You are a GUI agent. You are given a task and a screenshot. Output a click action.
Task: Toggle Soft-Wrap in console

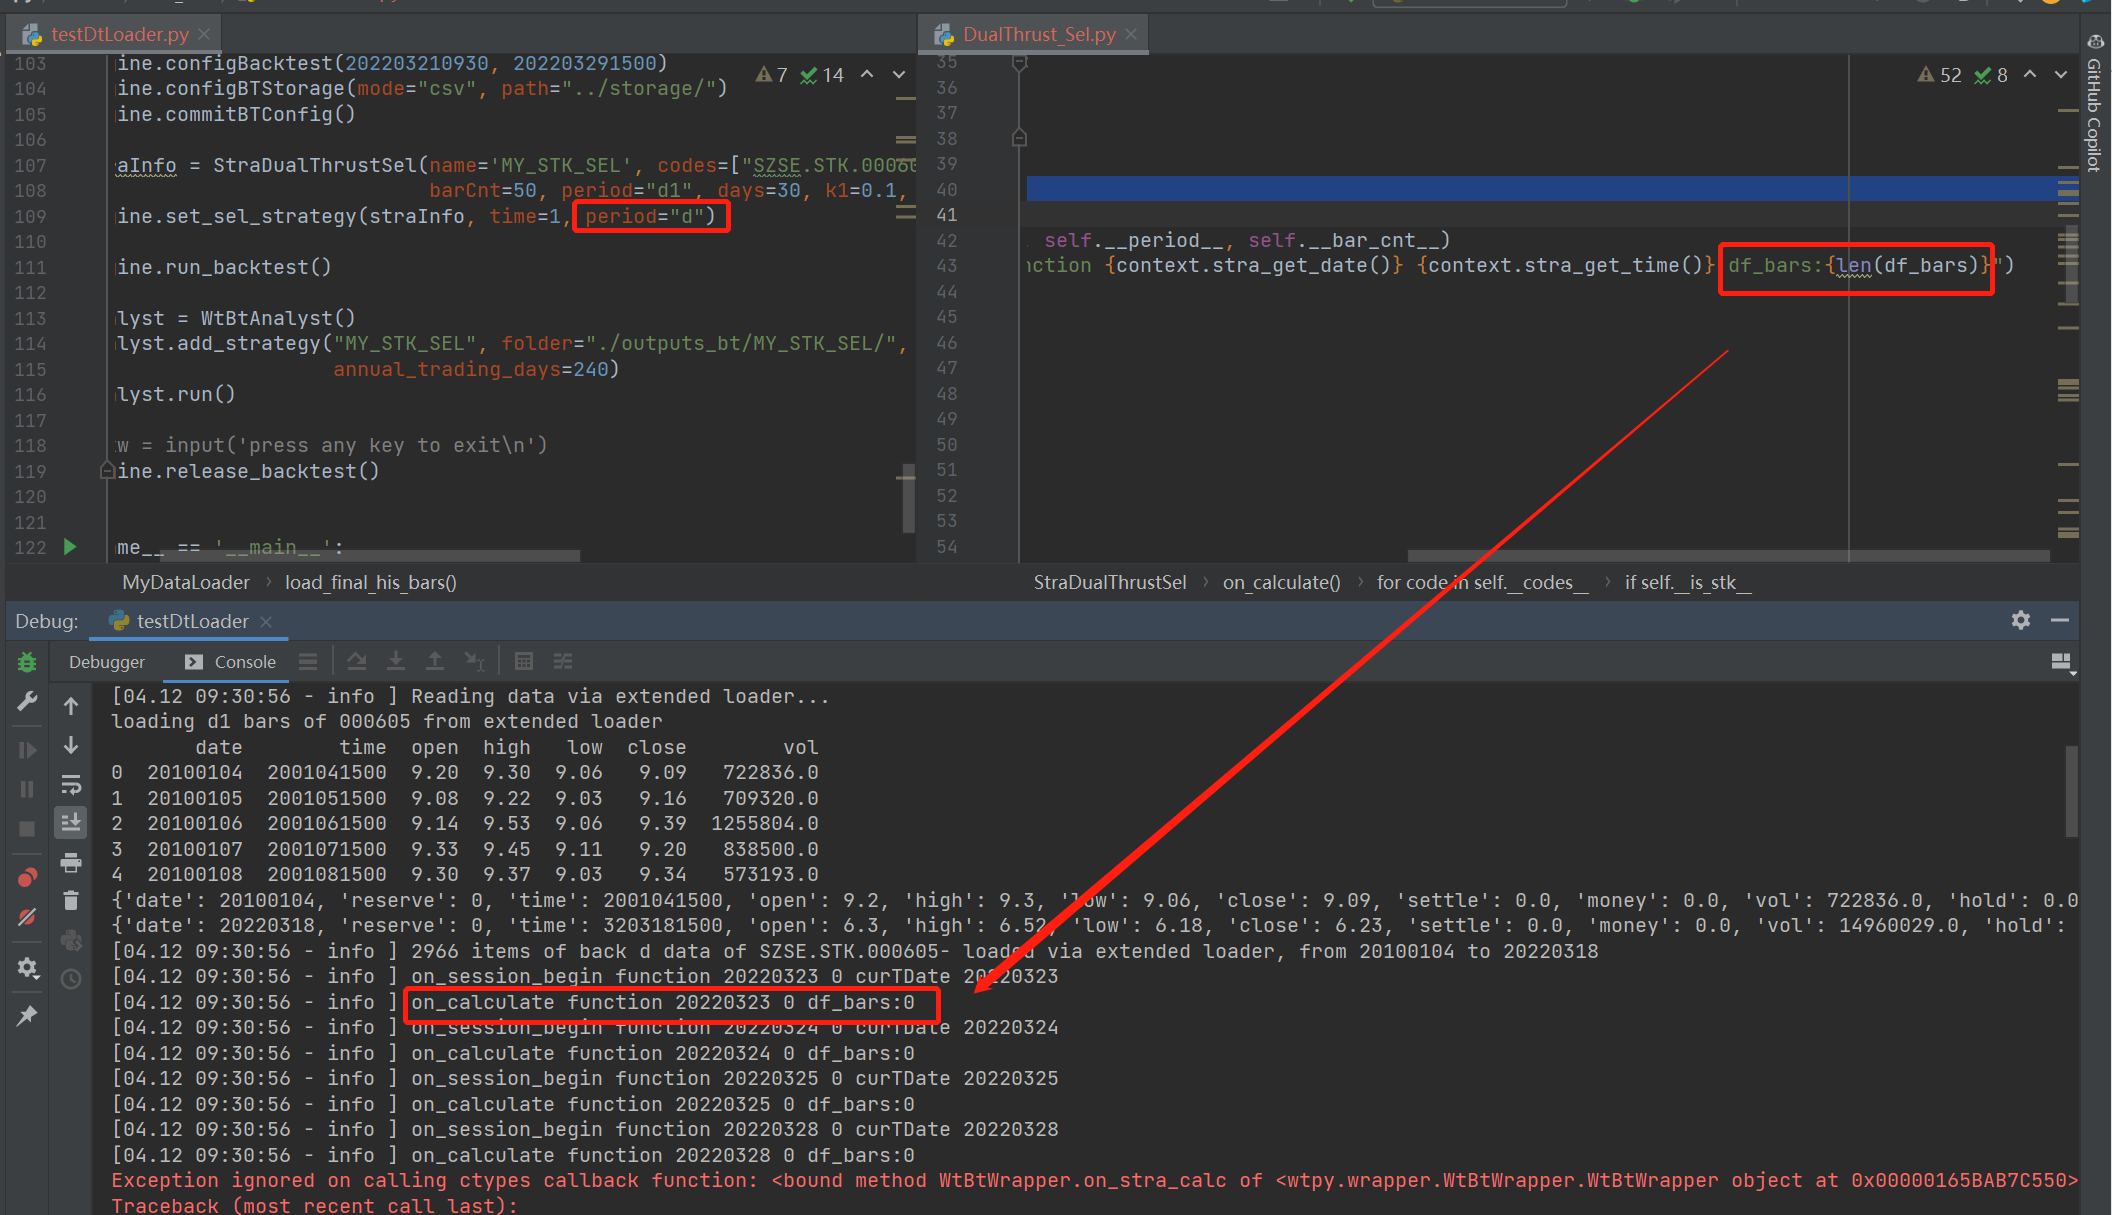(71, 784)
